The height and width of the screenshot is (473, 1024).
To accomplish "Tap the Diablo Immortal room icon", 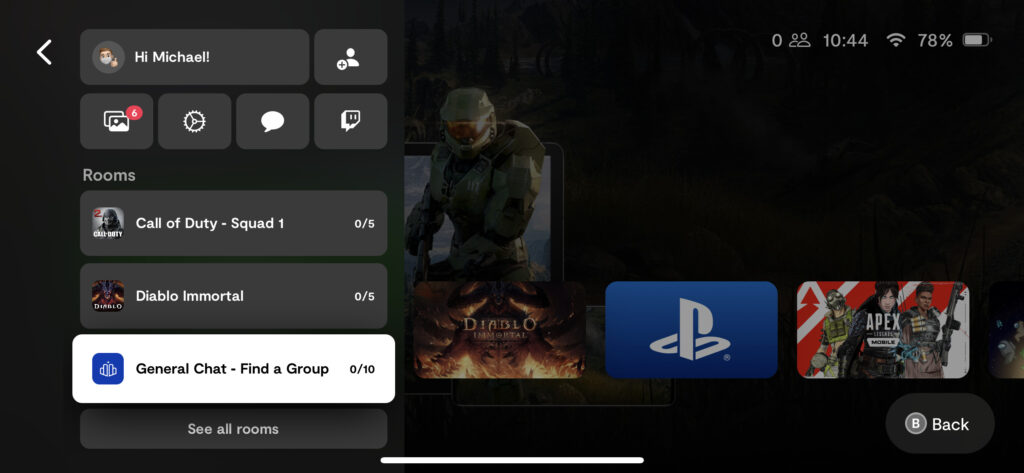I will pos(108,296).
